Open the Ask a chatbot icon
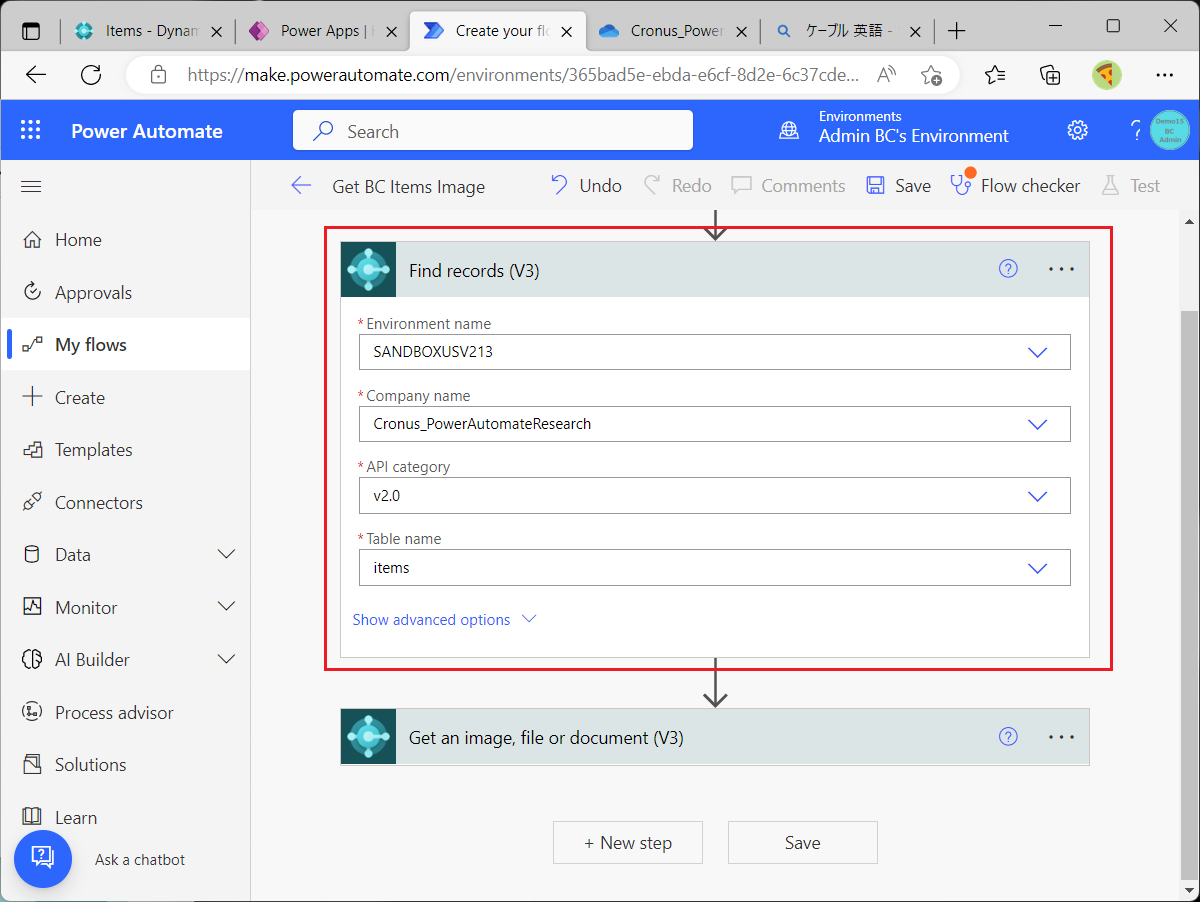The height and width of the screenshot is (902, 1200). click(43, 858)
